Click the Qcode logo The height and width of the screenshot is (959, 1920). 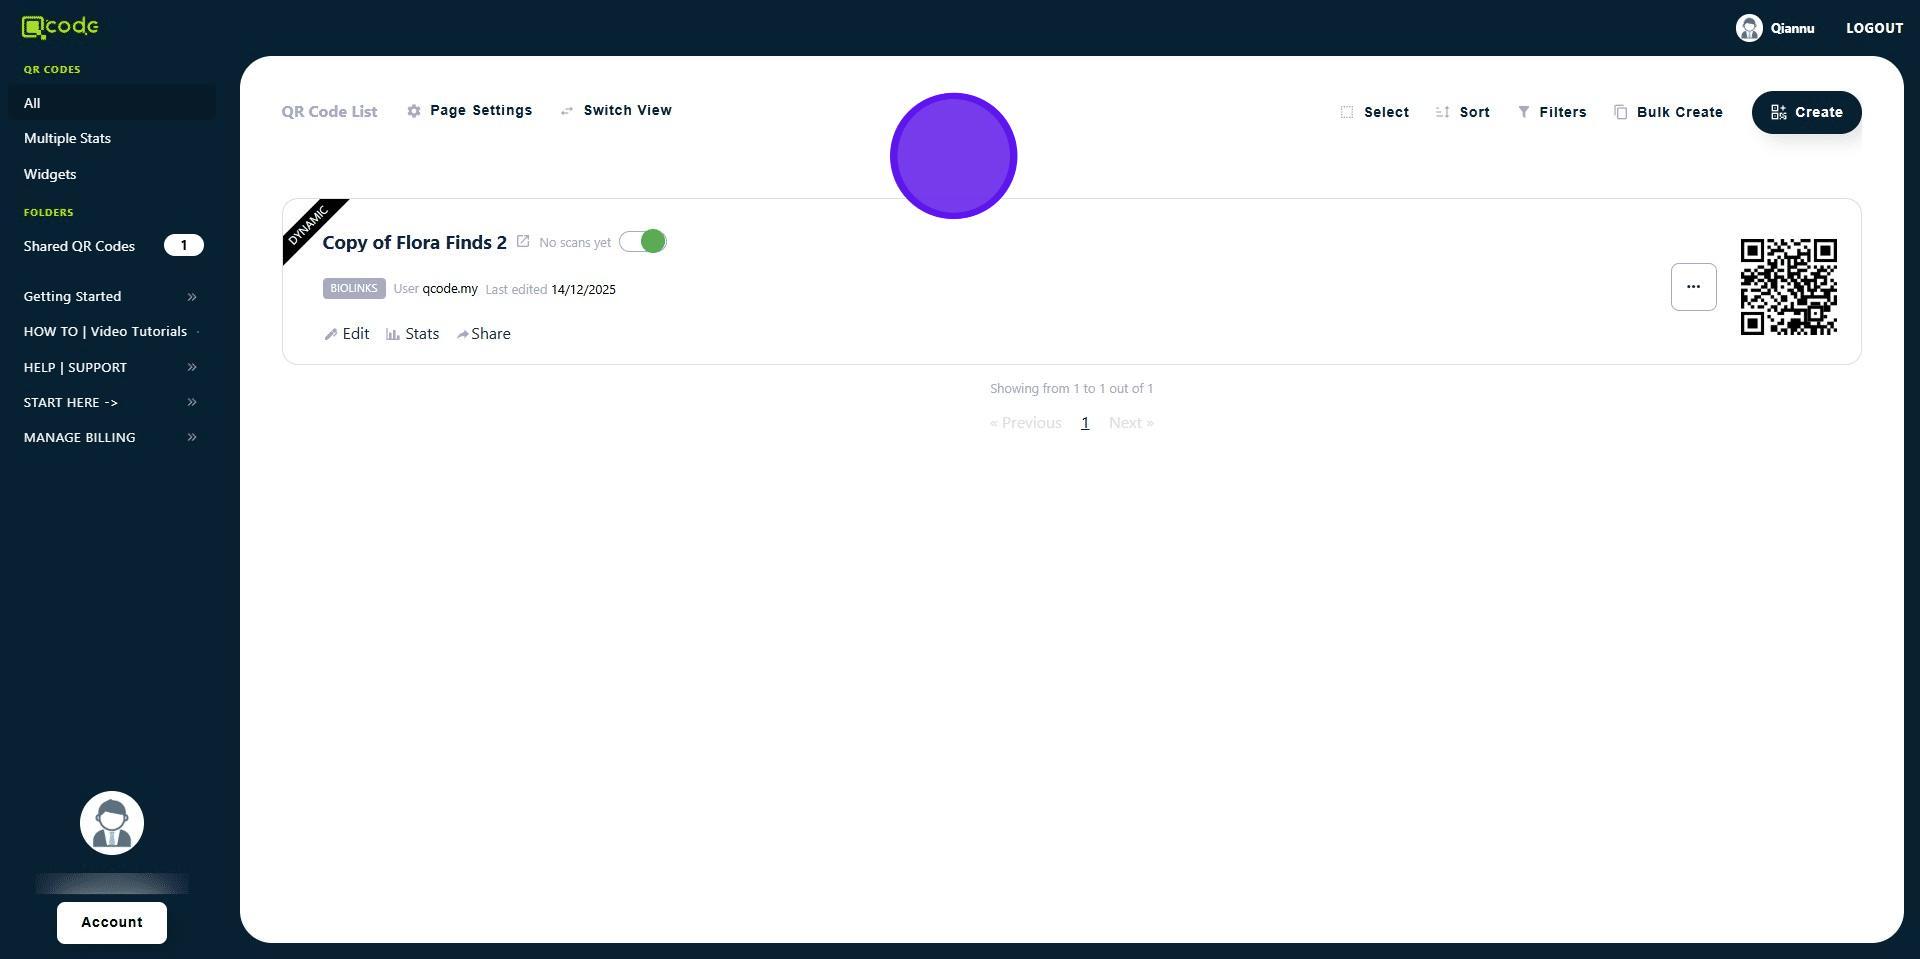60,27
